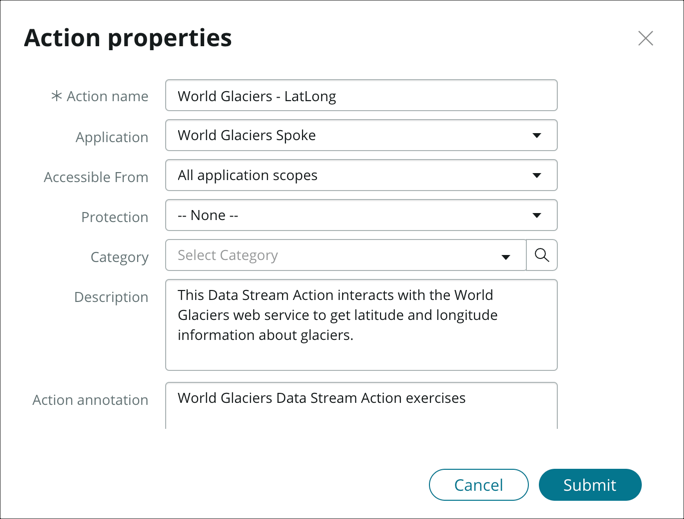
Task: Click the Category field label
Action: click(x=120, y=257)
